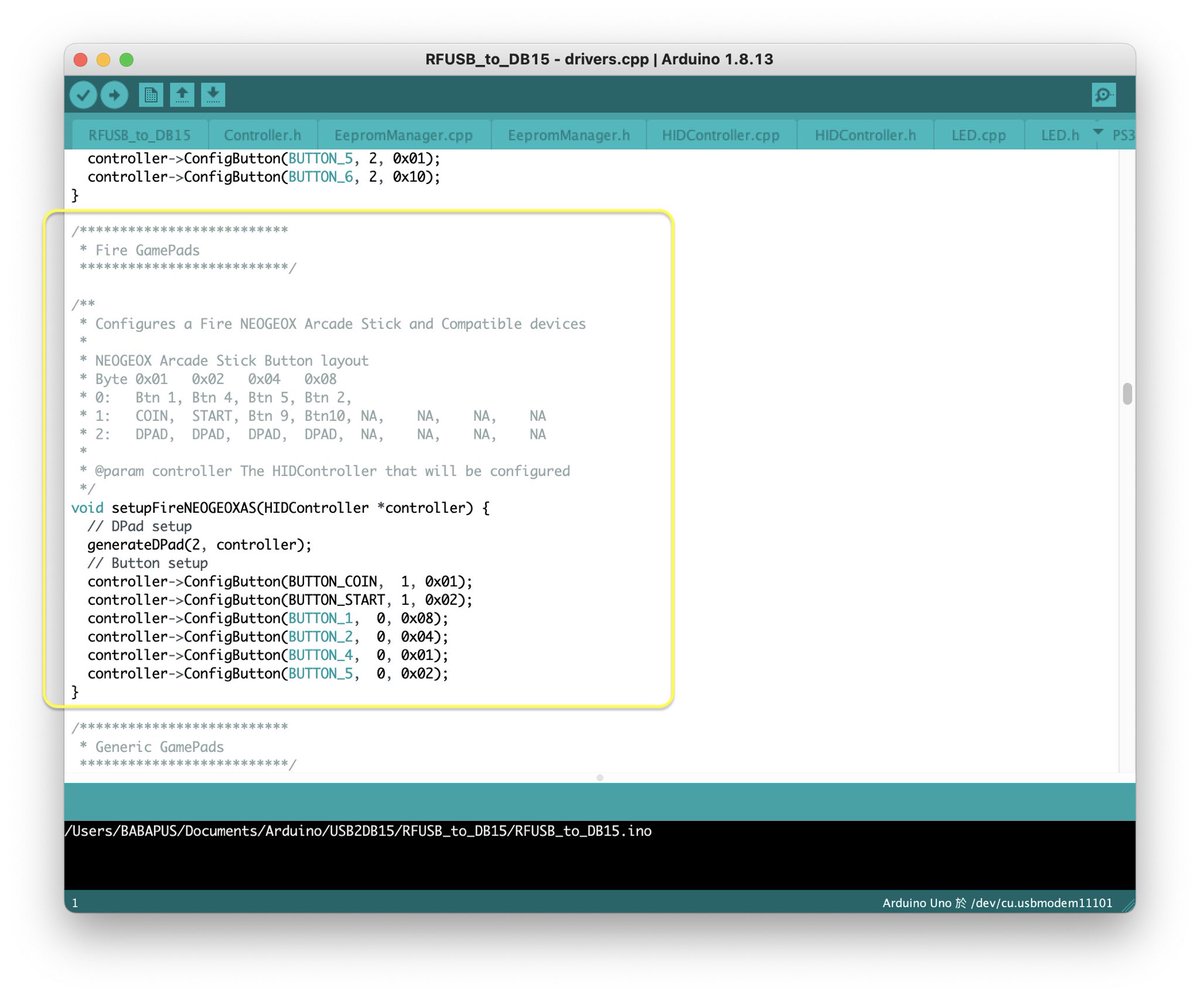Viewport: 1200px width, 998px height.
Task: Switch to the EepromManager.cpp tab
Action: [x=404, y=135]
